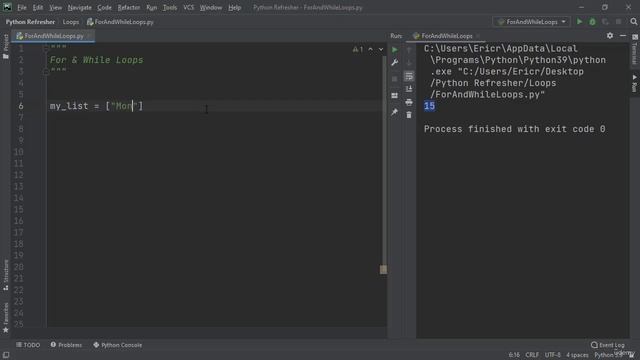Click the editor vertical scrollbar marker
Screen dimensions: 640x360
point(383,269)
